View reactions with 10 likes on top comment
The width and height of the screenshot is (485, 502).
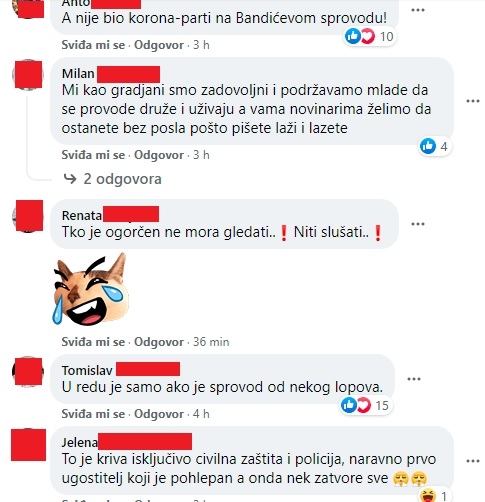pos(369,36)
